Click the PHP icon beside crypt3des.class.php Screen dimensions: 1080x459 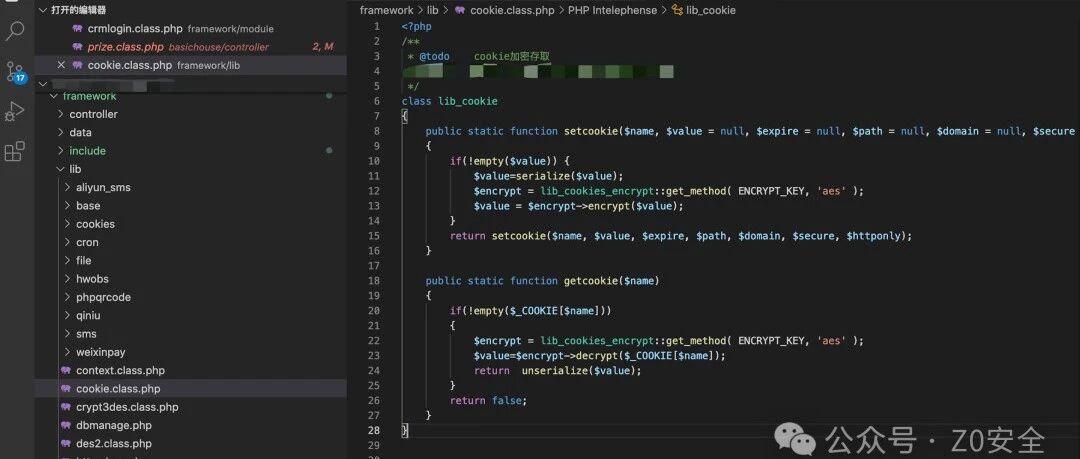pos(65,407)
